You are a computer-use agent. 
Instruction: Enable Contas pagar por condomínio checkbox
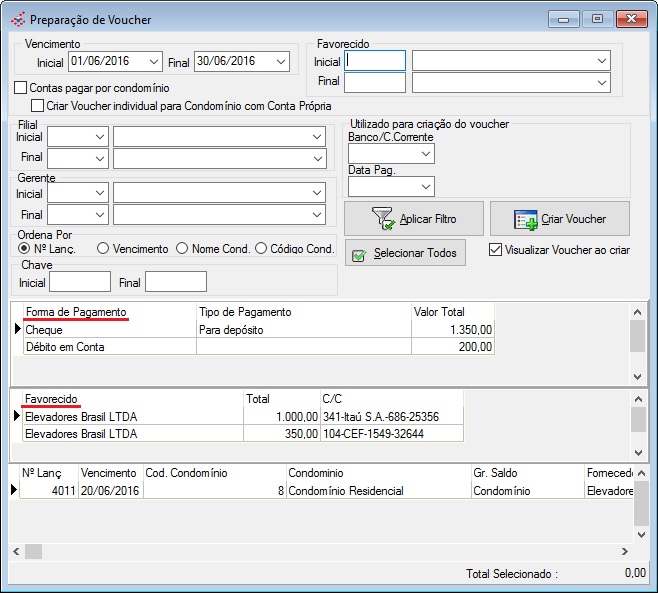pyautogui.click(x=21, y=88)
